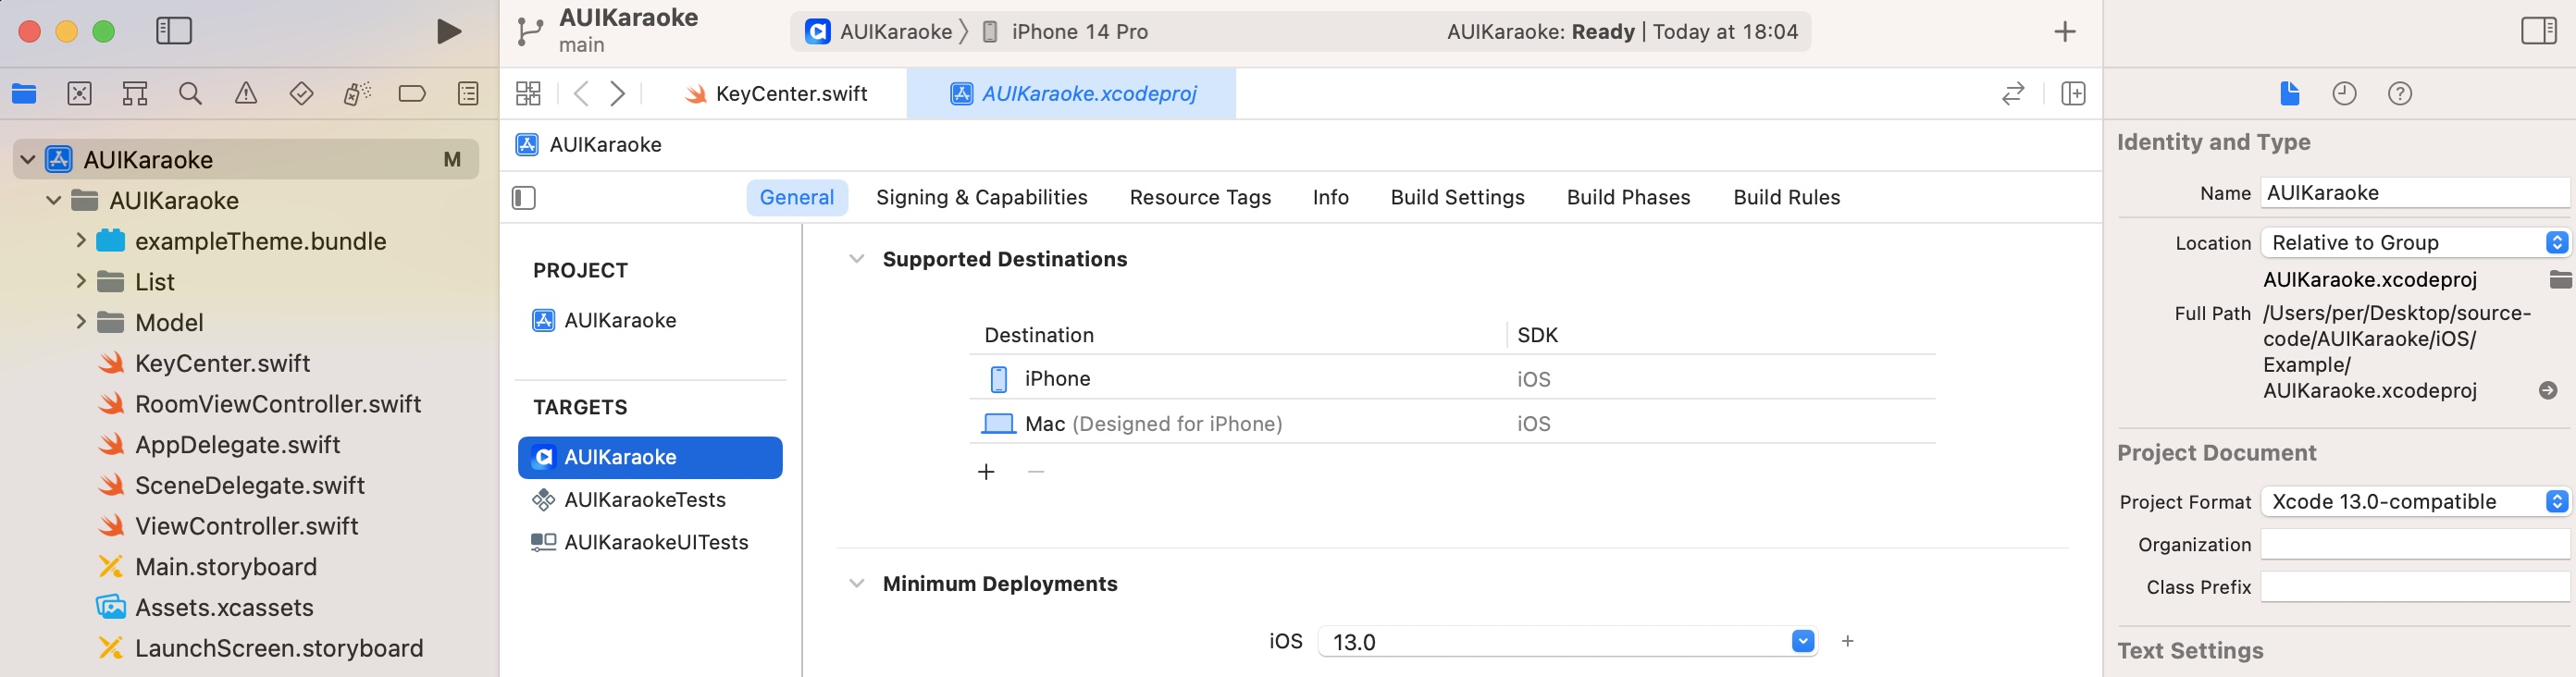Click the related items grid icon
The image size is (2576, 677).
[x=528, y=94]
